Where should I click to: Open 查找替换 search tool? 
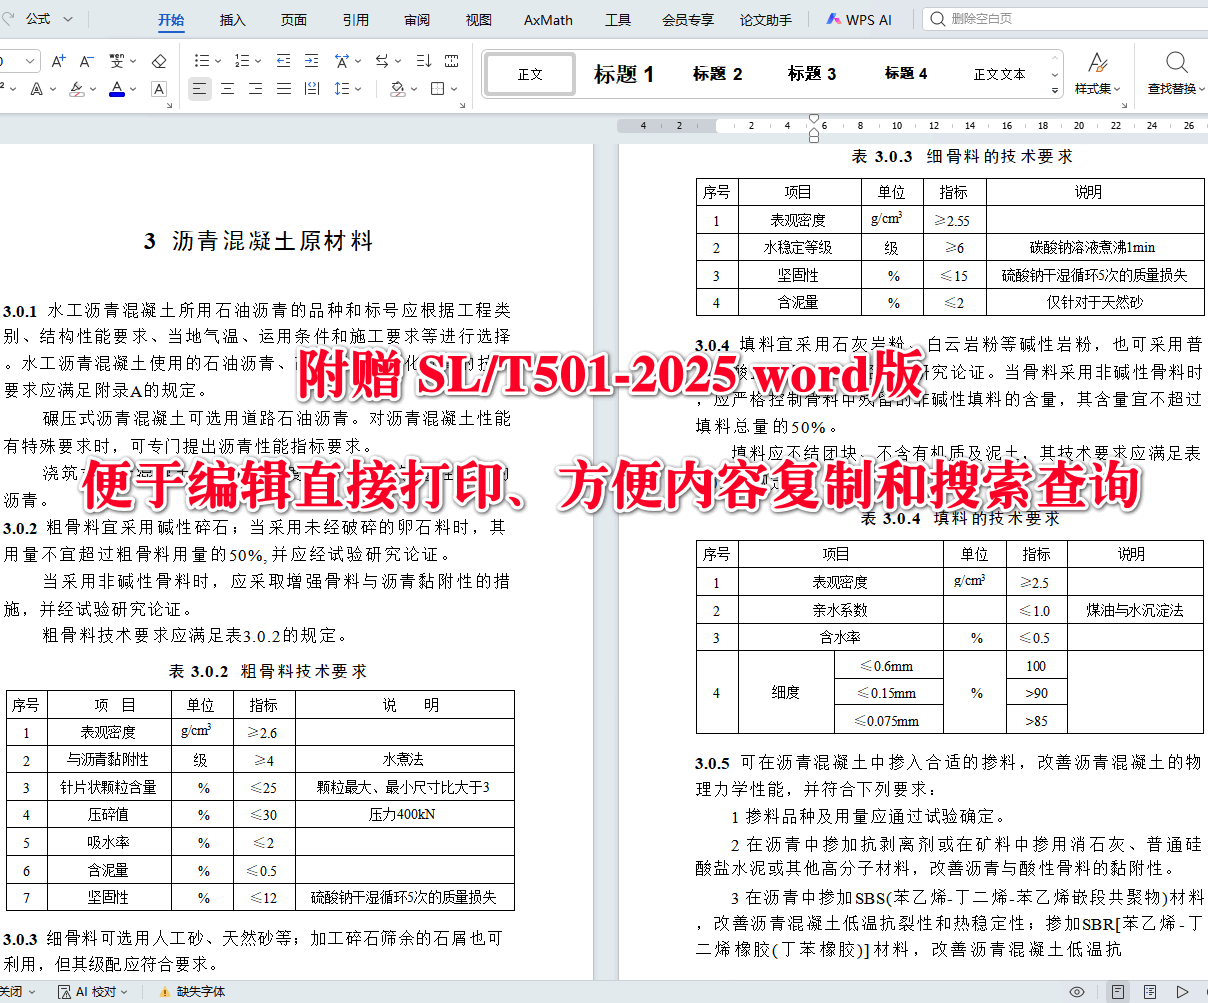1176,74
